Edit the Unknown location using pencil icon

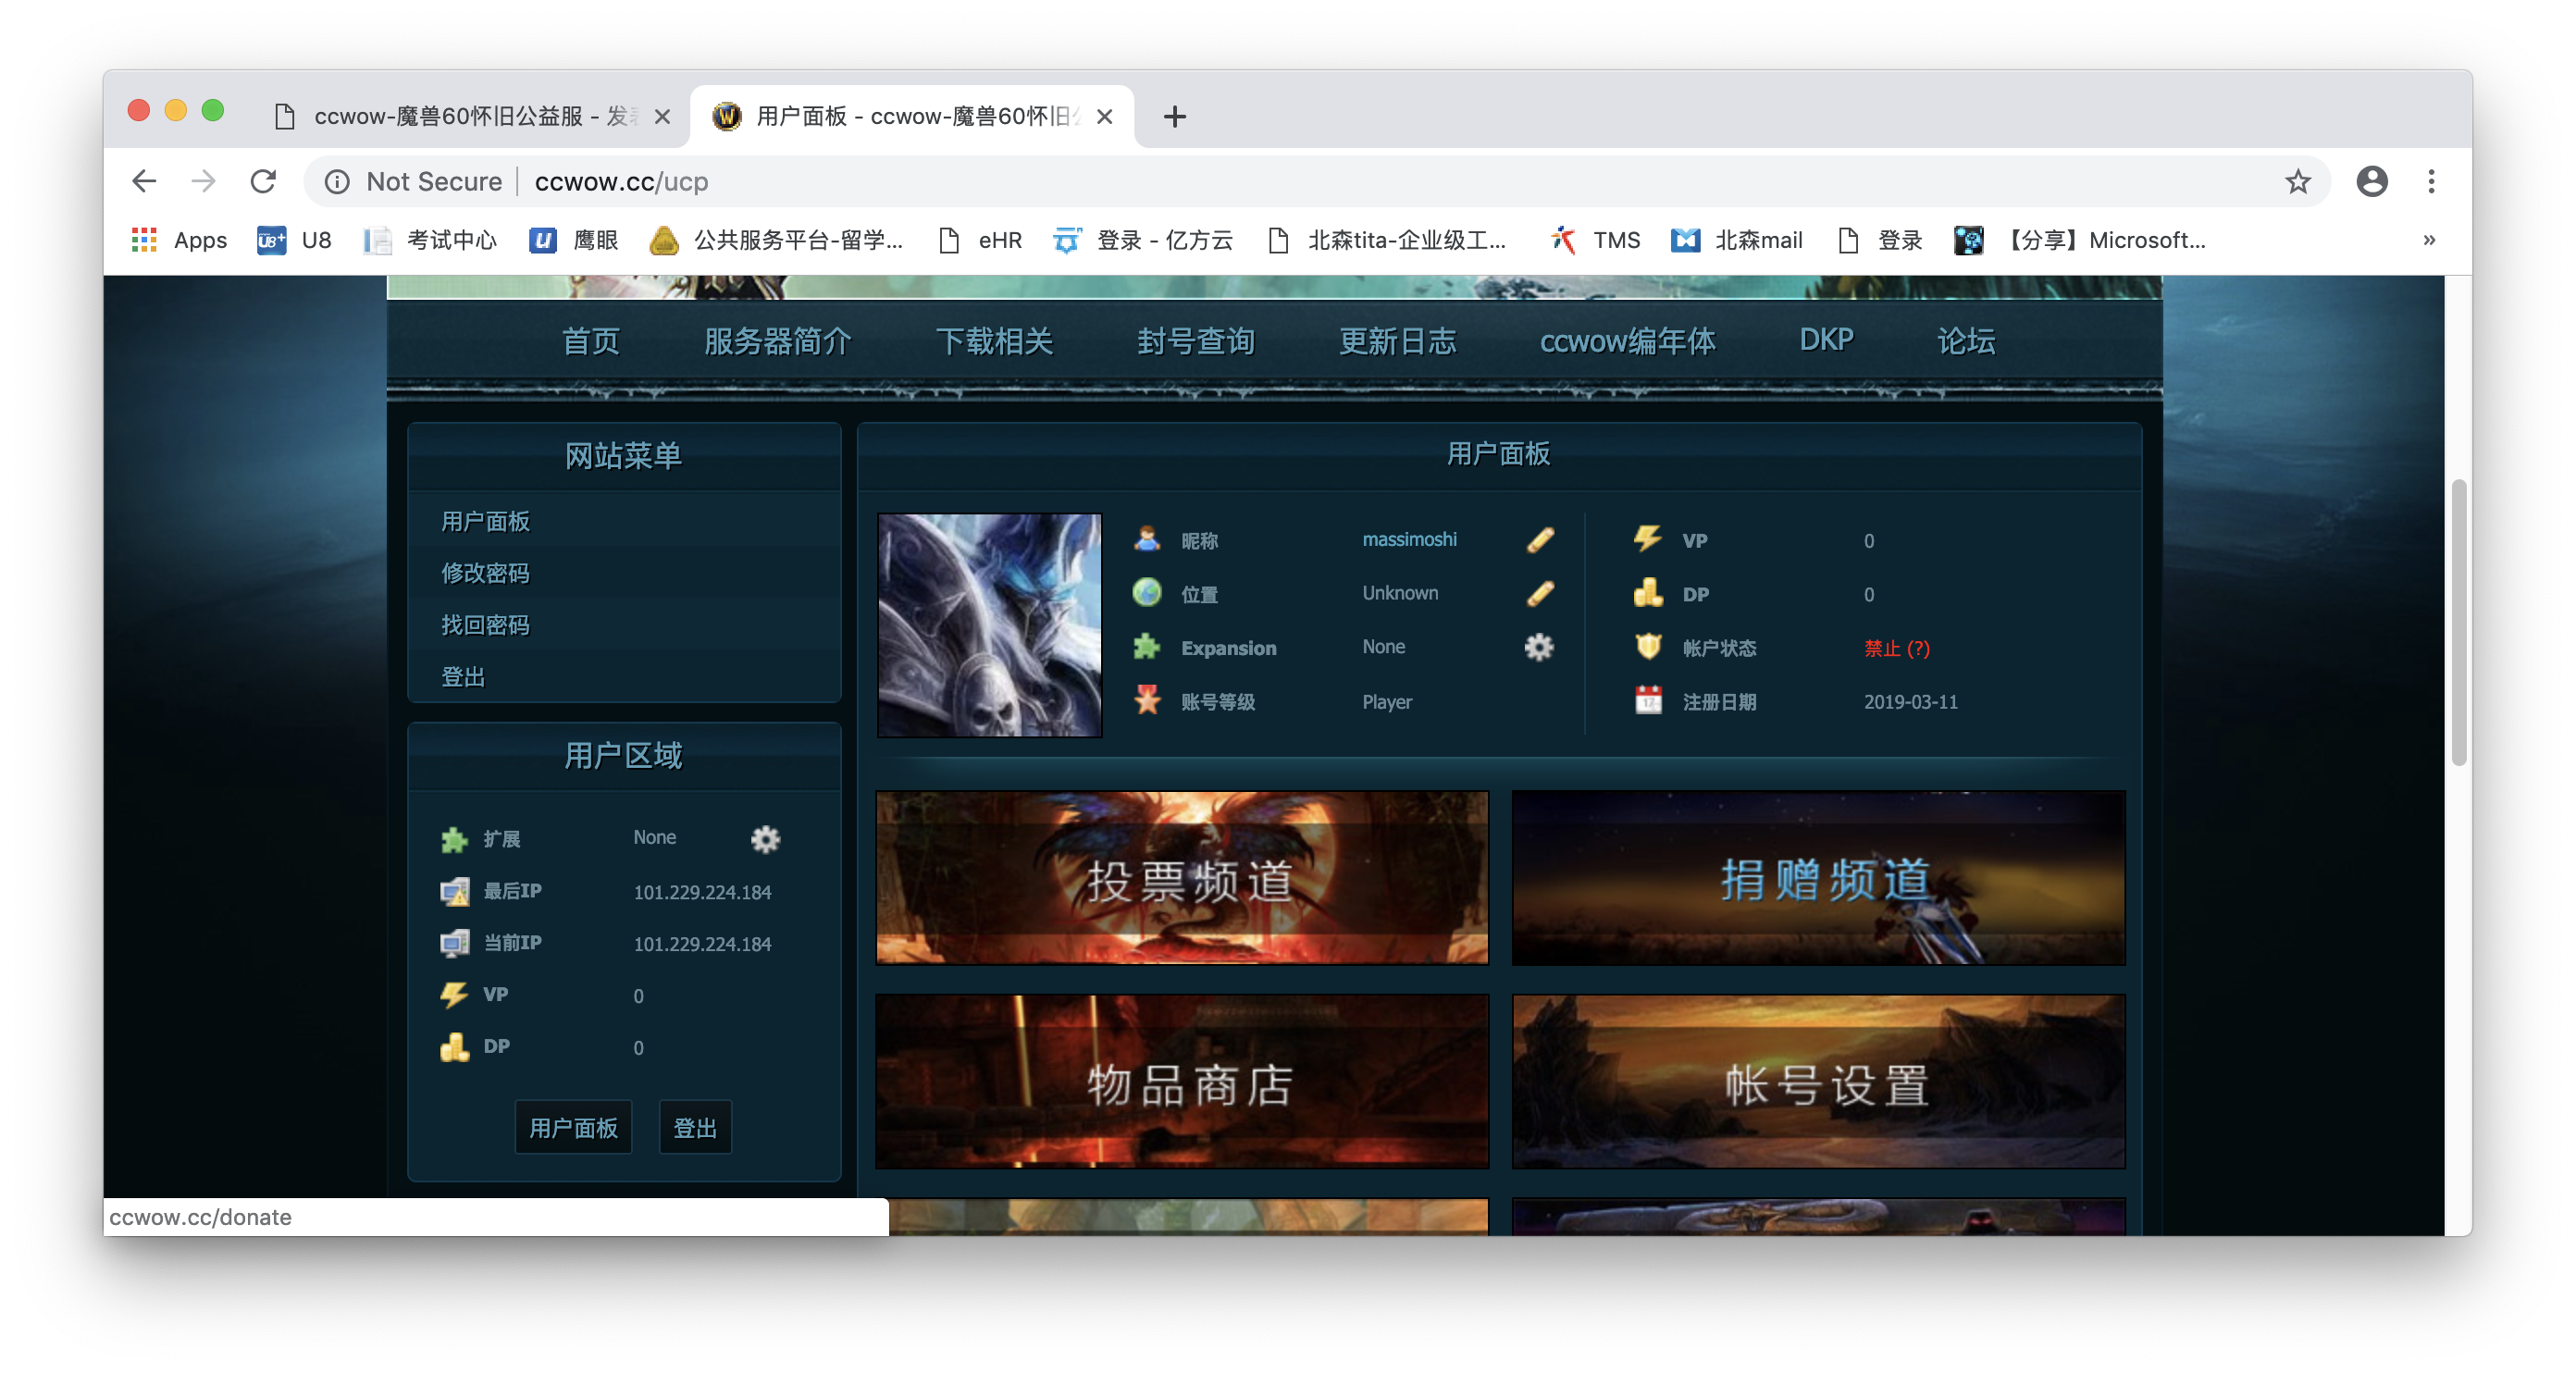(1540, 592)
